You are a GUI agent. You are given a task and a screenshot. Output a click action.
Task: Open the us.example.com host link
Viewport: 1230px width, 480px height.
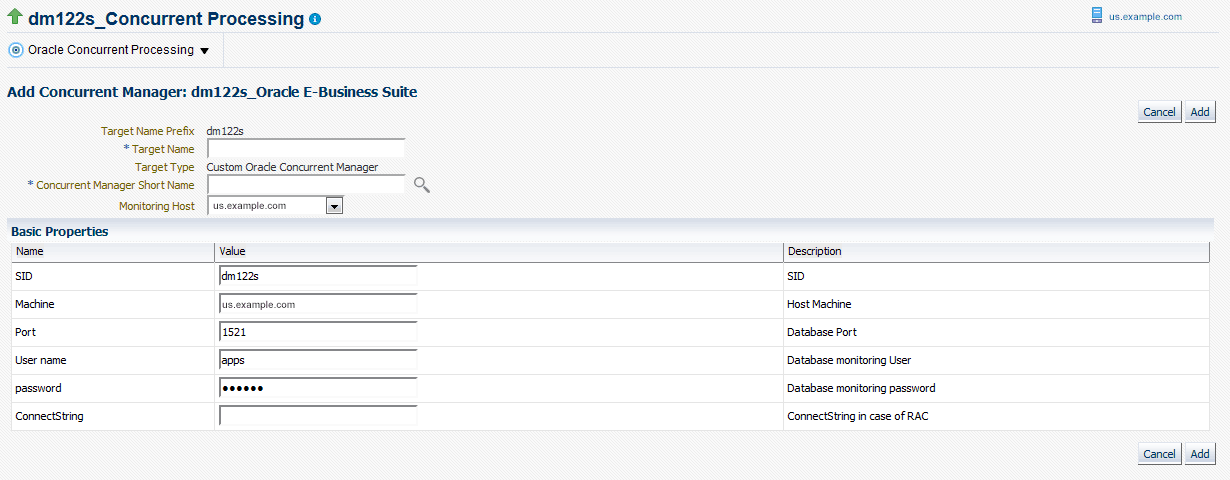(1145, 17)
